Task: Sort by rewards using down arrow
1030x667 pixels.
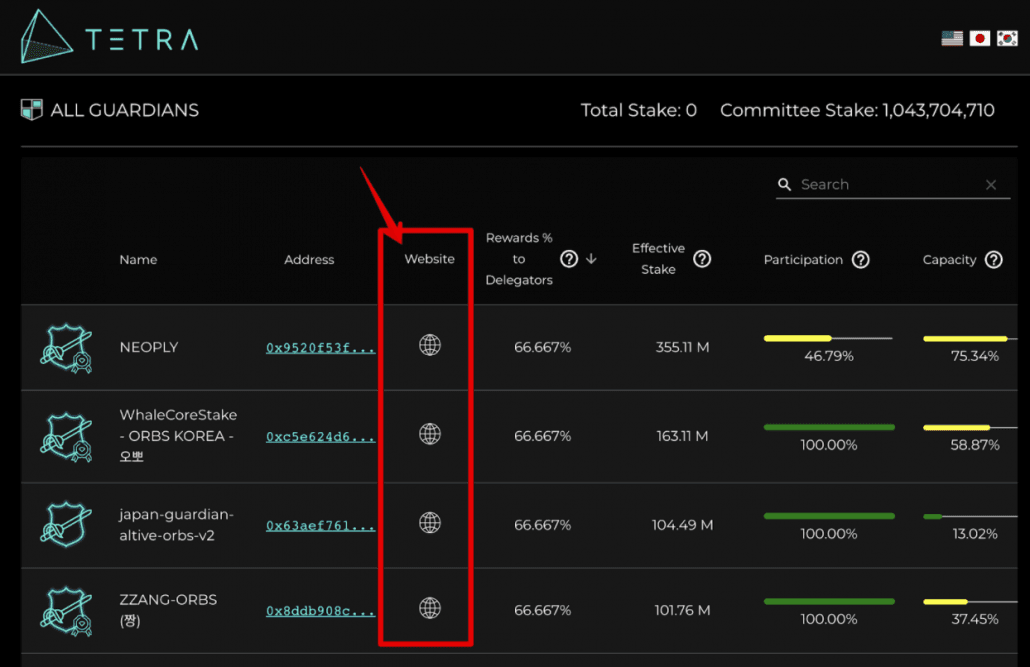Action: [x=591, y=259]
